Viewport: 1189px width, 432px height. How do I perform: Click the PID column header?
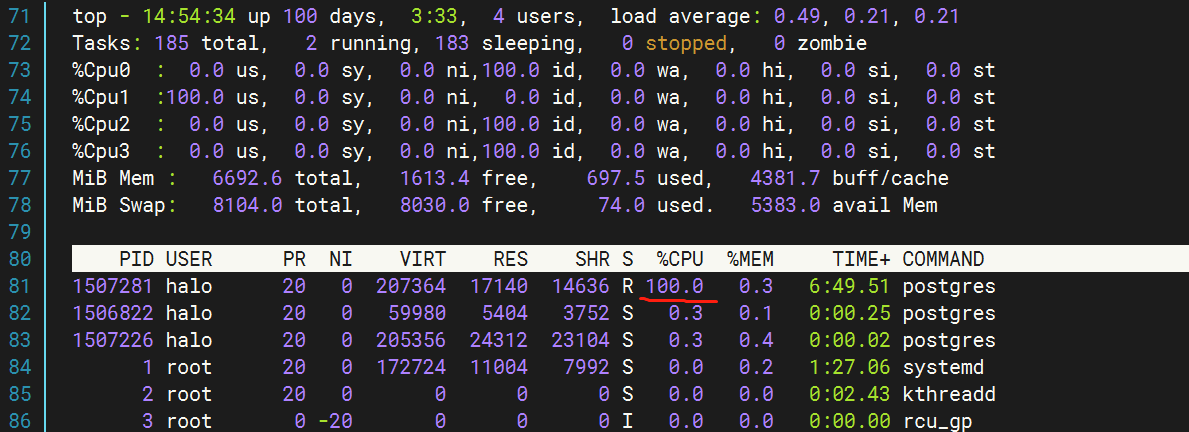click(136, 259)
